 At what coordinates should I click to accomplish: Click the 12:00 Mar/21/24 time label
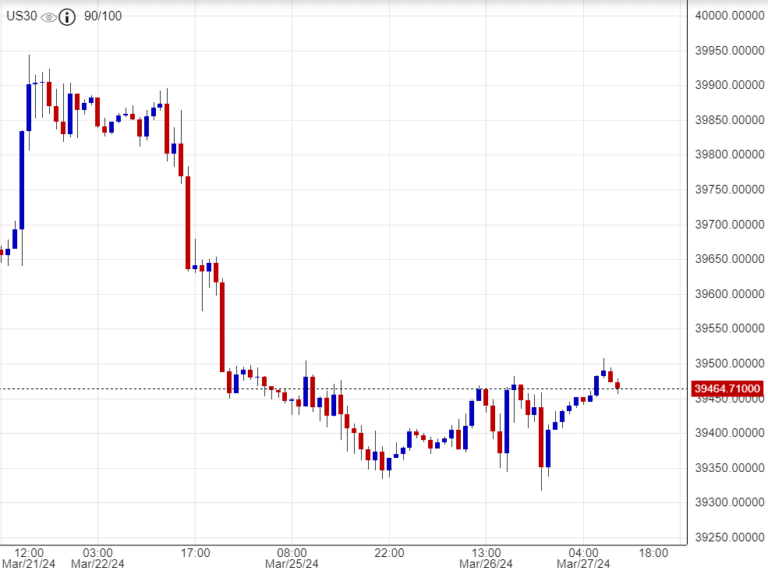coord(29,557)
